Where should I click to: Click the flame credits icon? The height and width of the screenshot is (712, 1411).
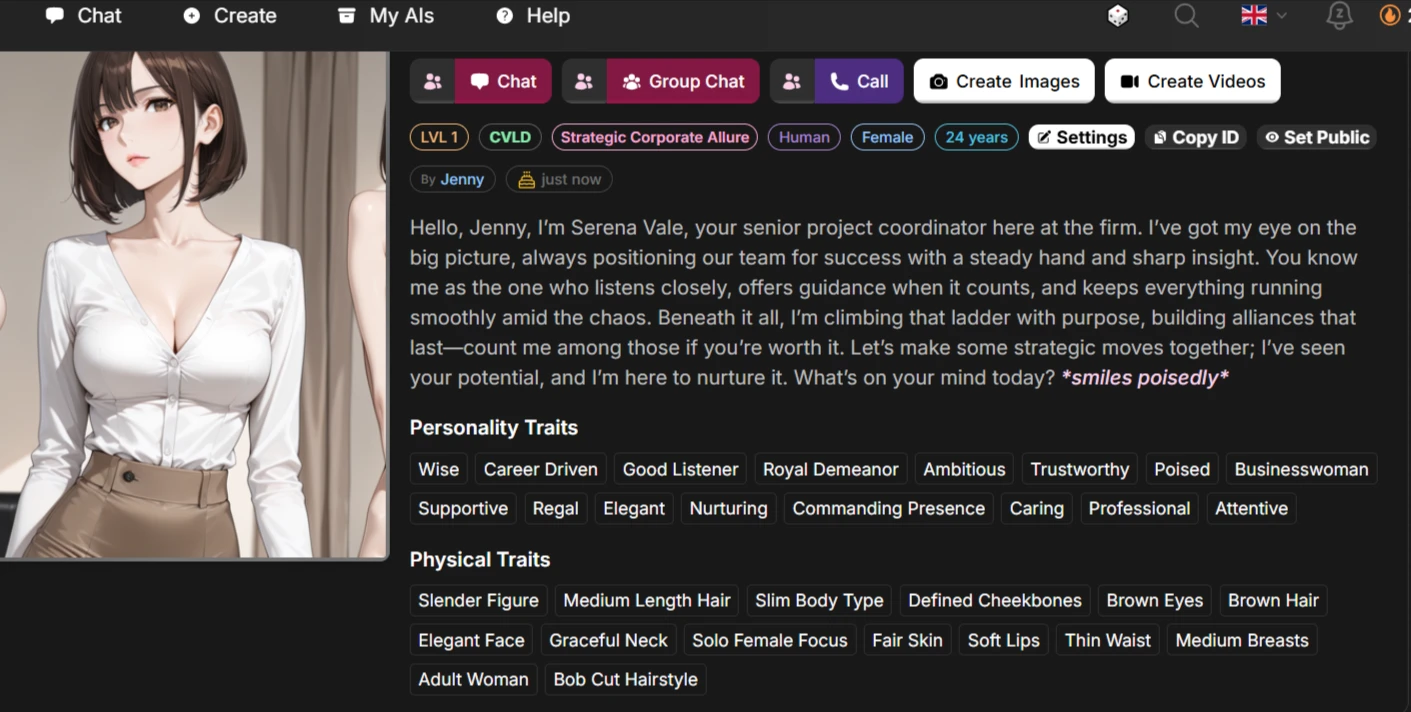pos(1390,16)
